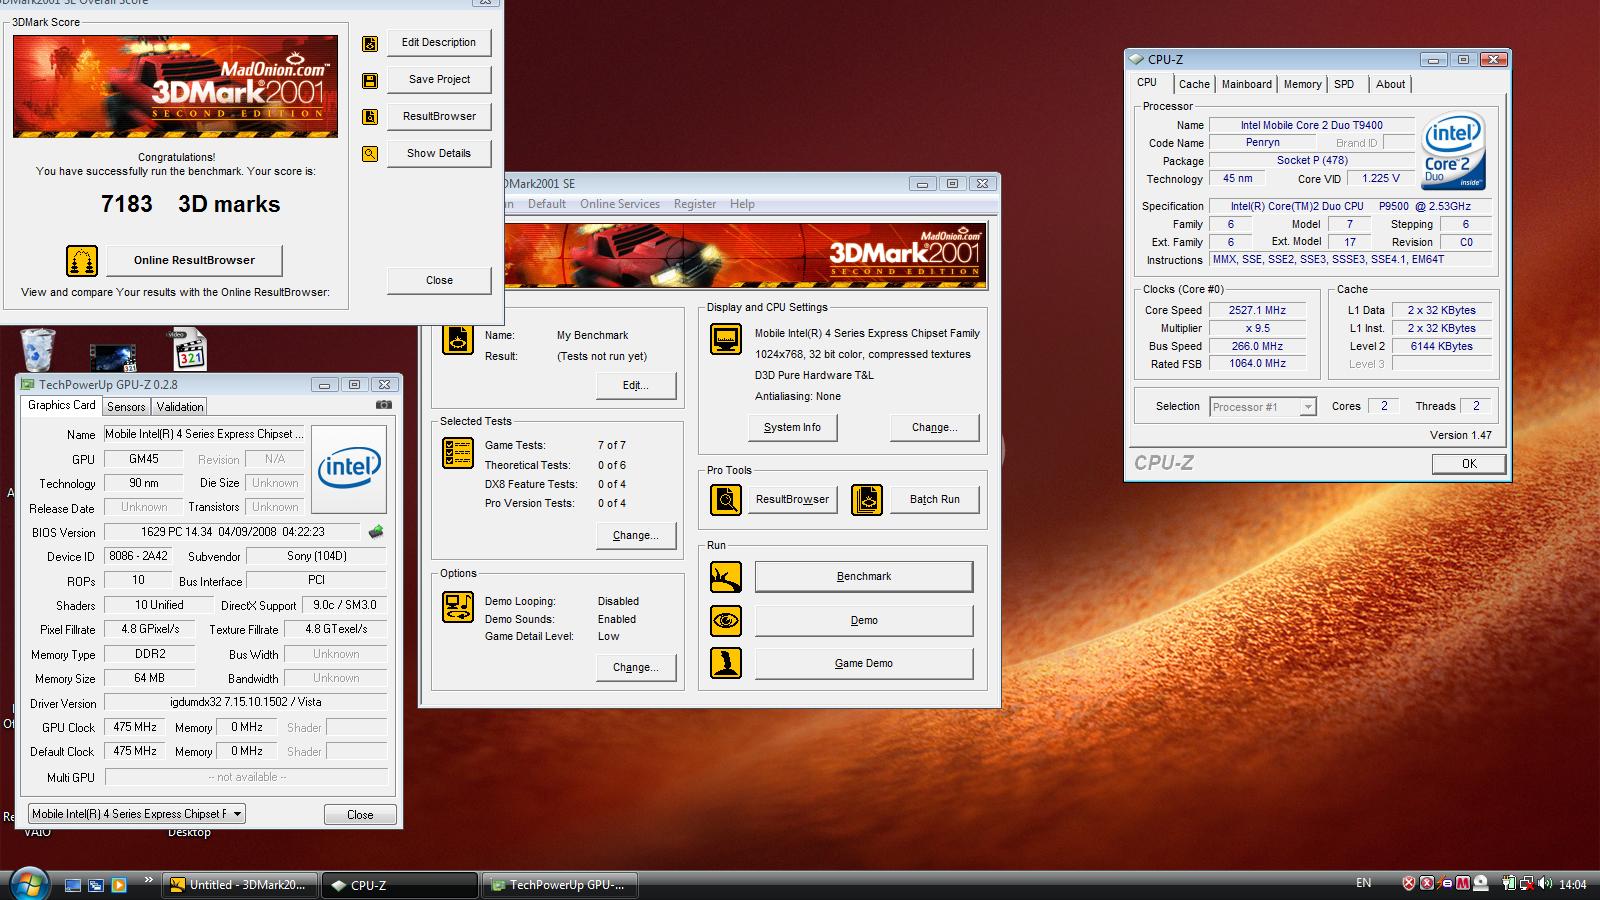The width and height of the screenshot is (1600, 900).
Task: Click the Benchmark run icon
Action: pos(726,577)
